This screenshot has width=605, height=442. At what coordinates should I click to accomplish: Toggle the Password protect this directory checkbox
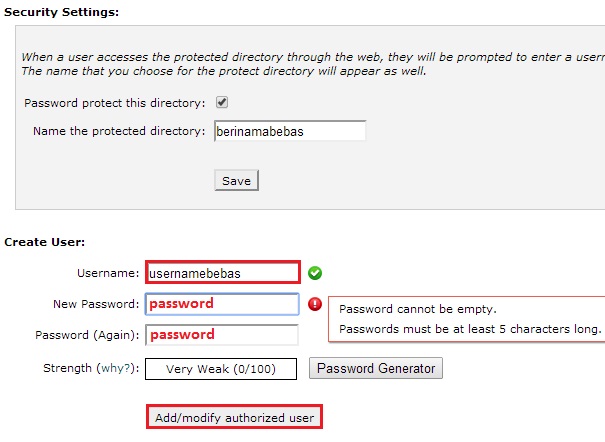point(222,102)
